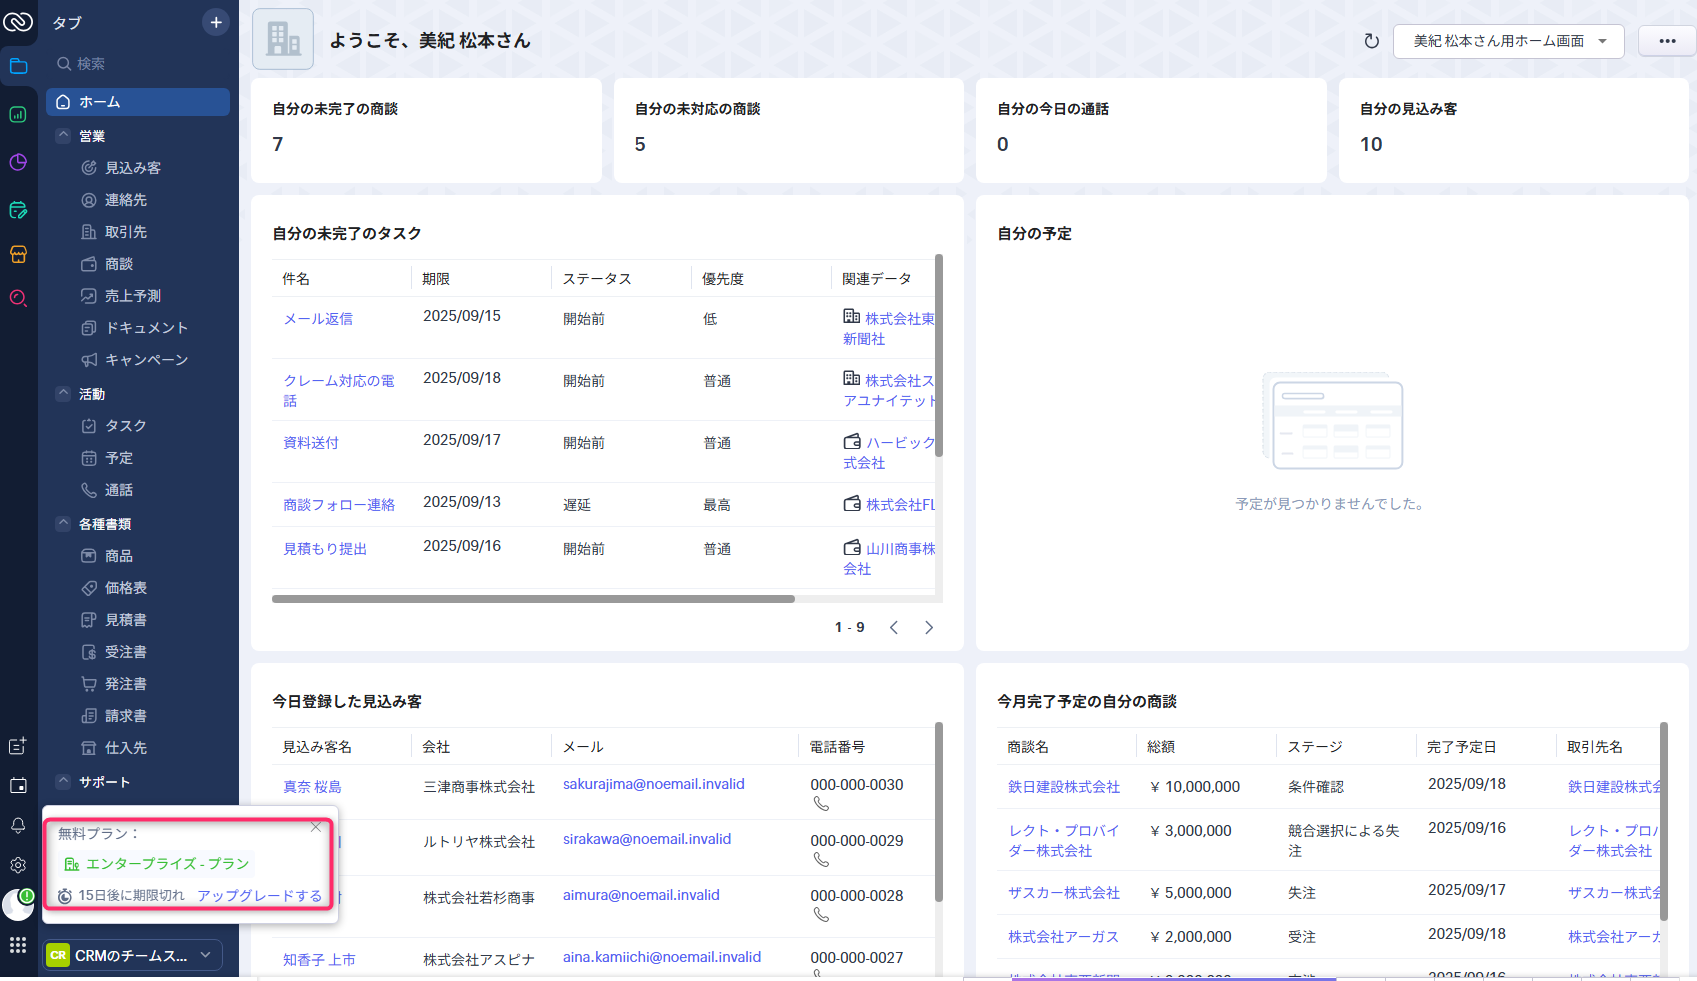The image size is (1697, 981).
Task: Close the 無料プラン popup
Action: pyautogui.click(x=316, y=827)
